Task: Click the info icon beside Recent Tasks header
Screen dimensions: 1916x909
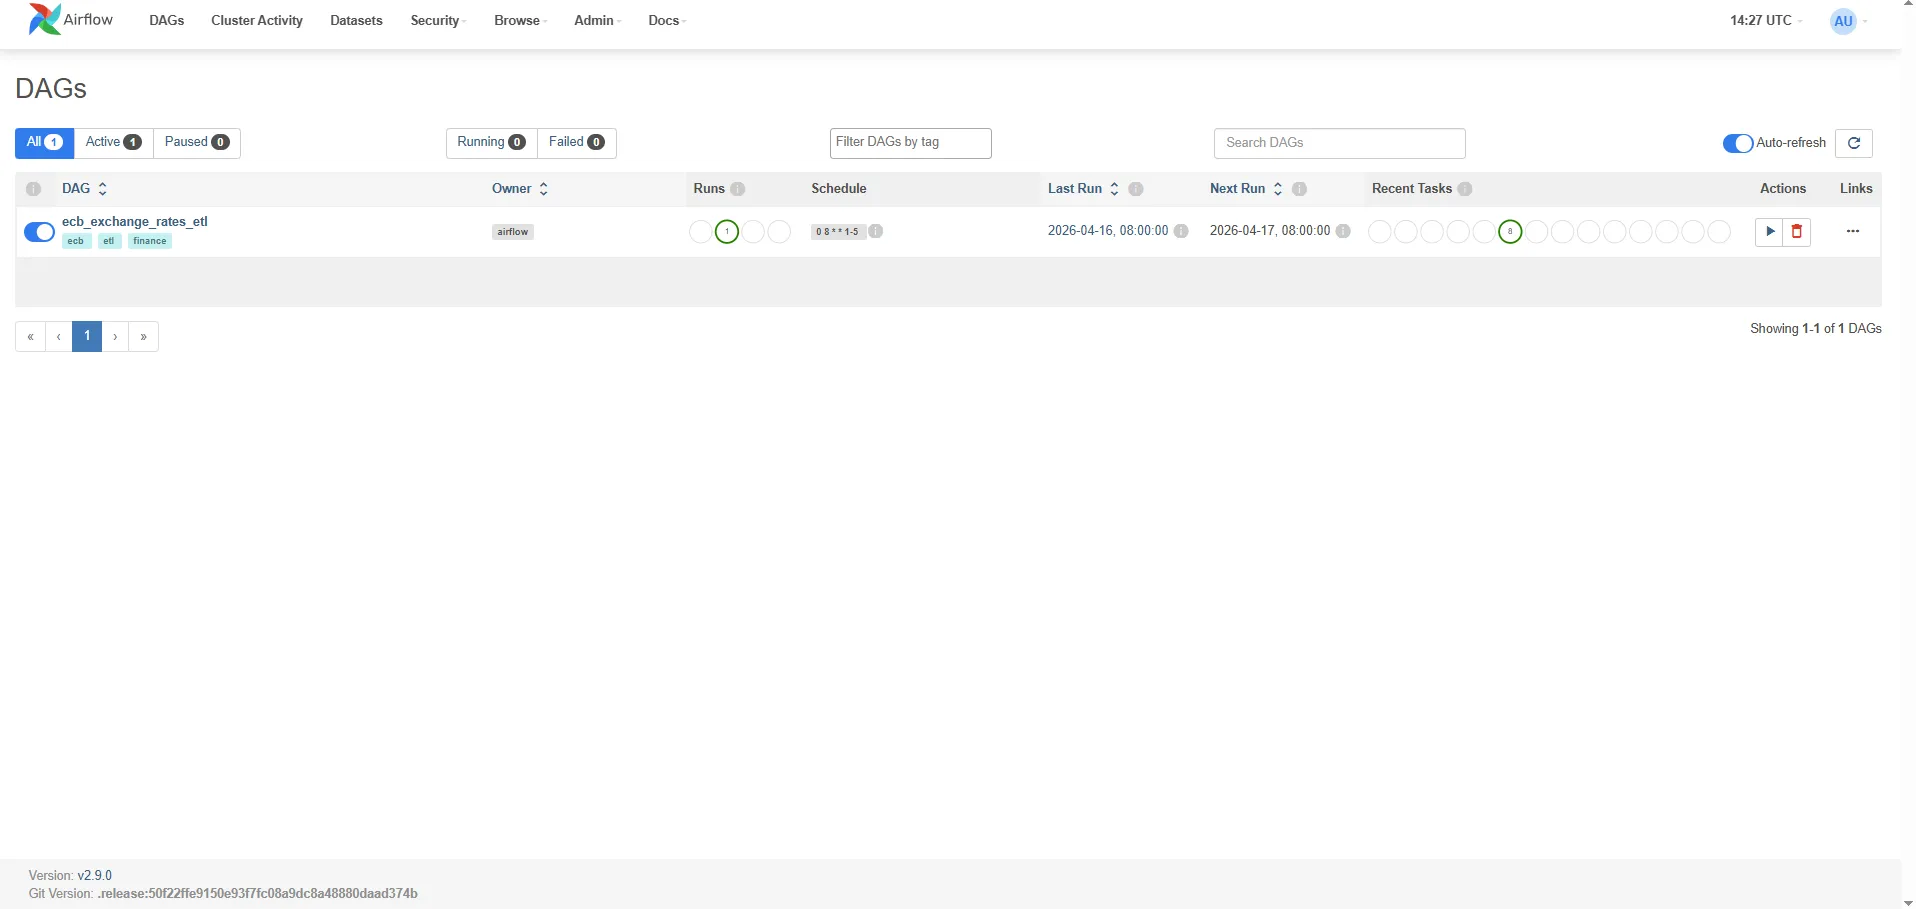Action: pyautogui.click(x=1466, y=189)
